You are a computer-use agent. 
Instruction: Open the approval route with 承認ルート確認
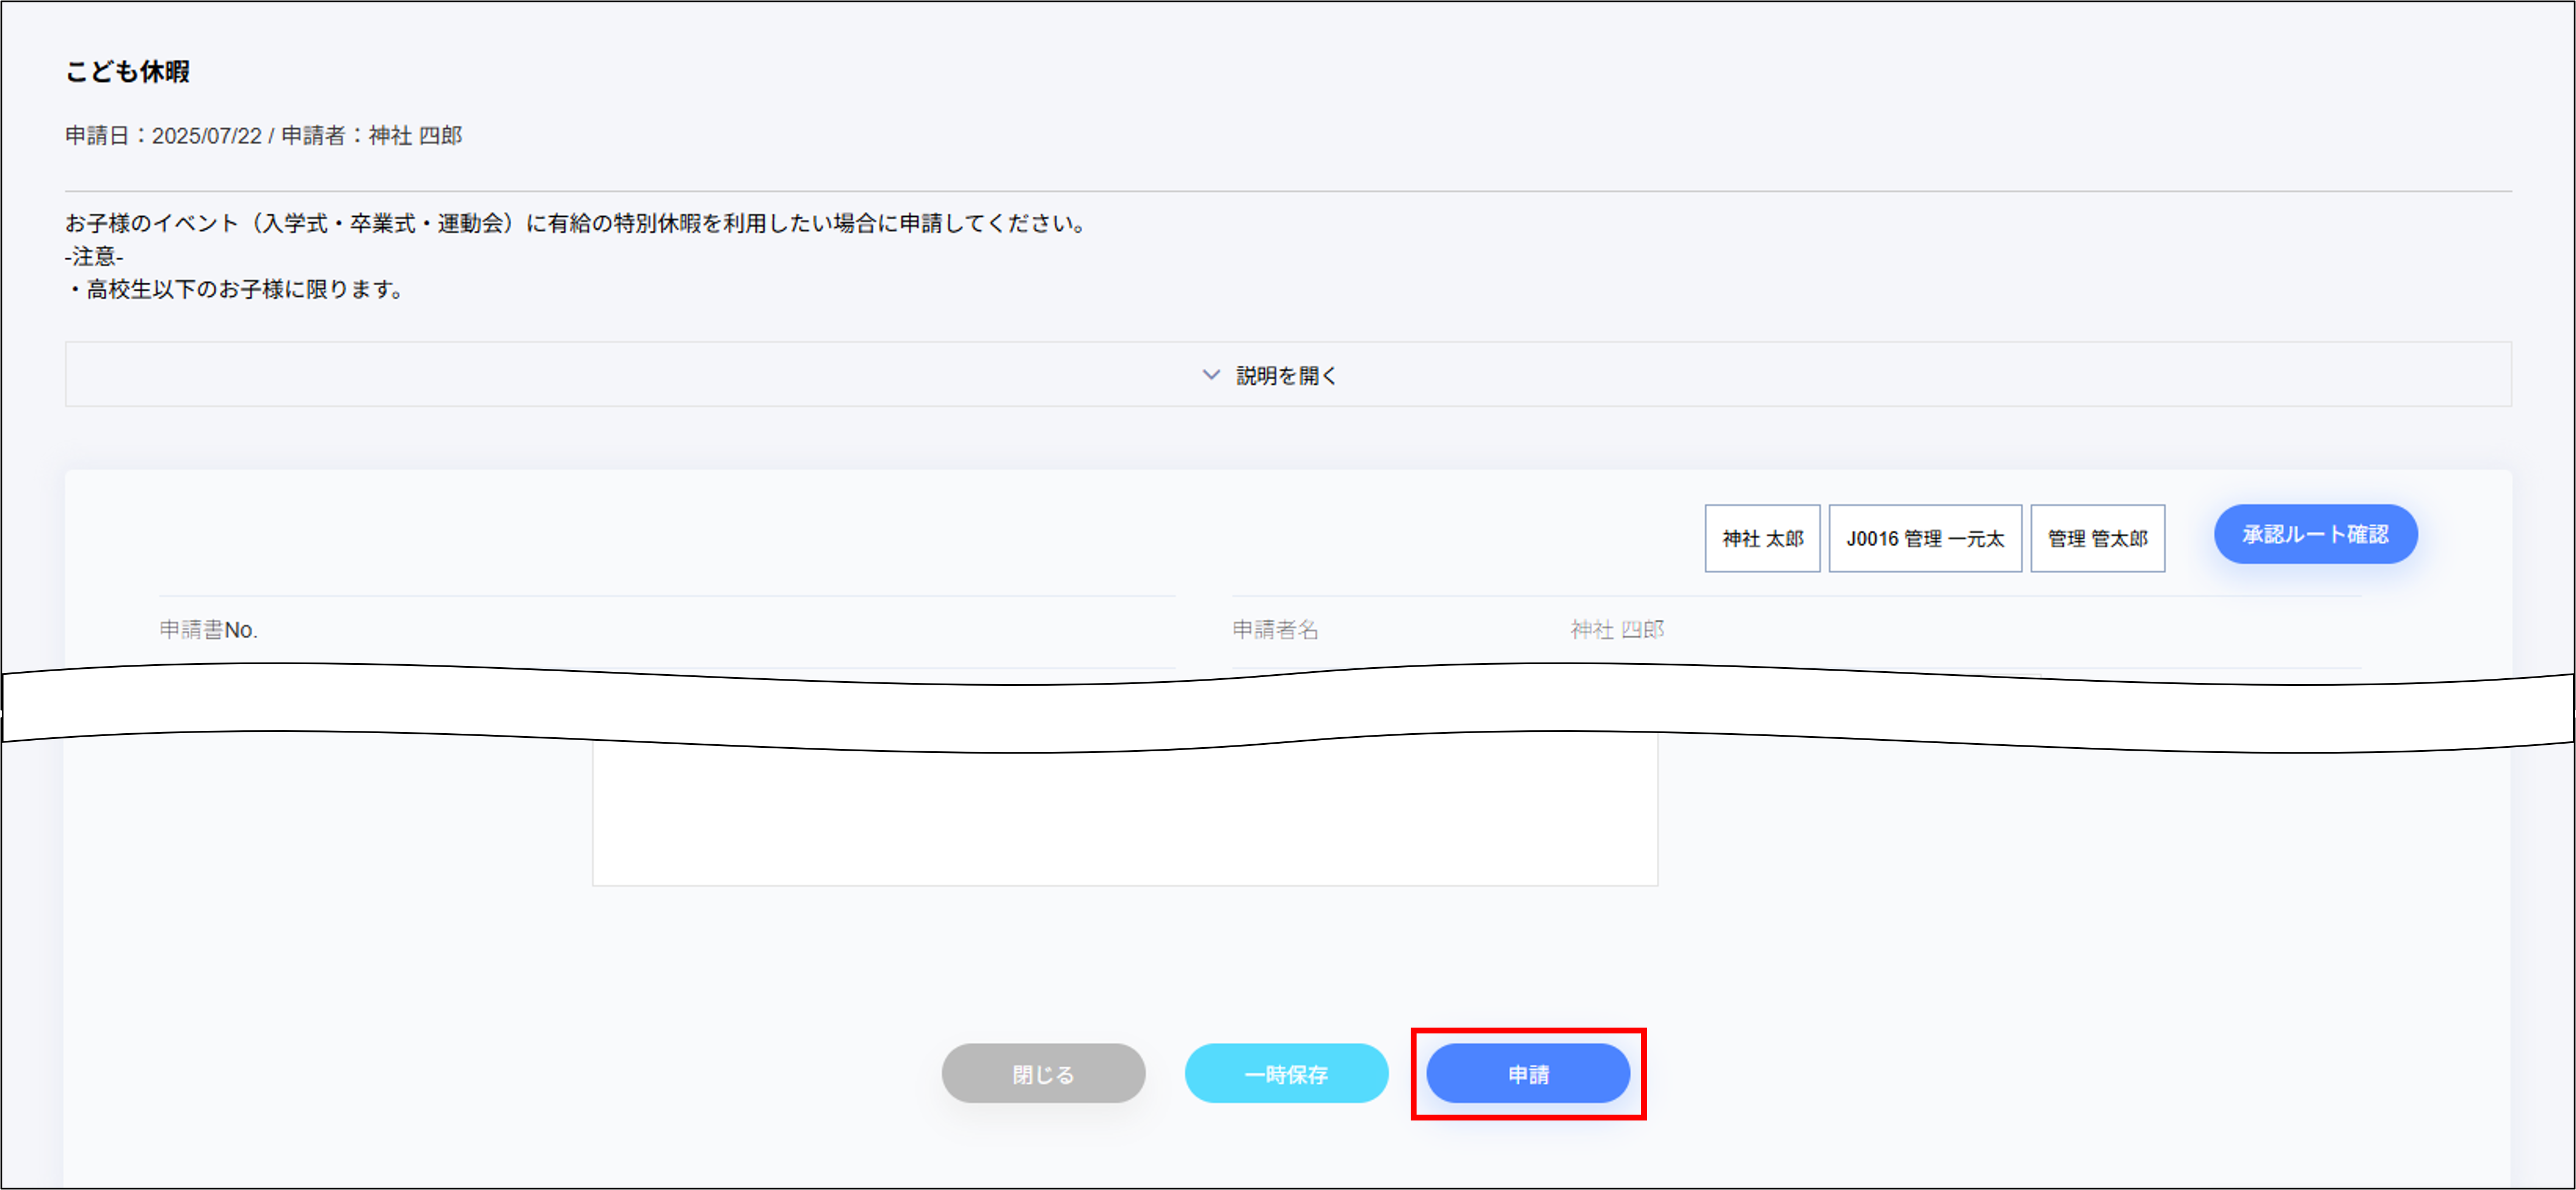click(2315, 534)
